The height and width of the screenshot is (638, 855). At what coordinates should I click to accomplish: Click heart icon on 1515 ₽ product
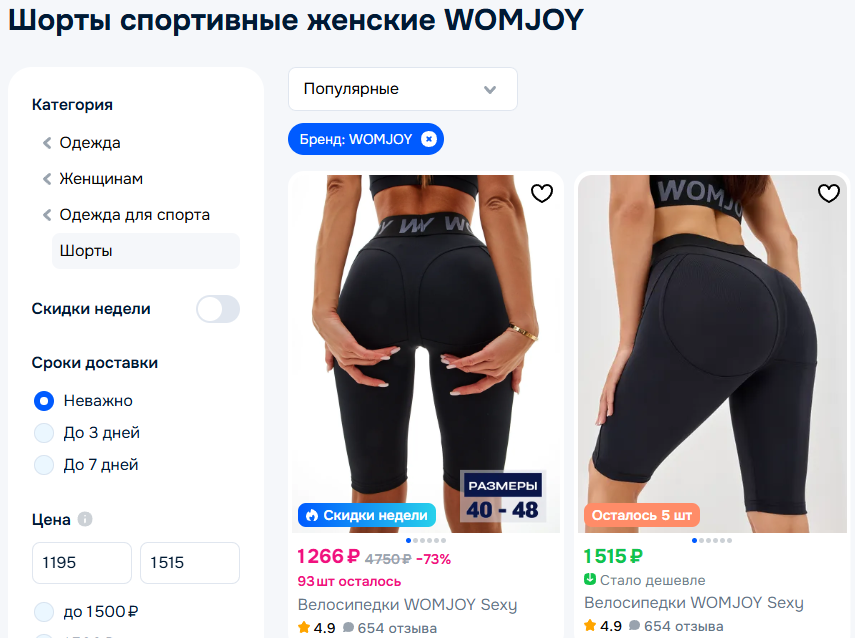[828, 193]
